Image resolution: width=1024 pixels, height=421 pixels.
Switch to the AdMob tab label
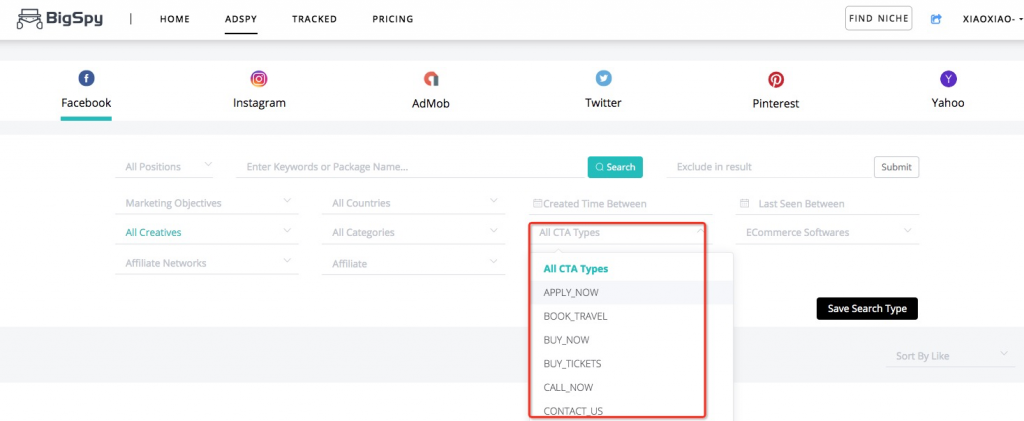431,104
